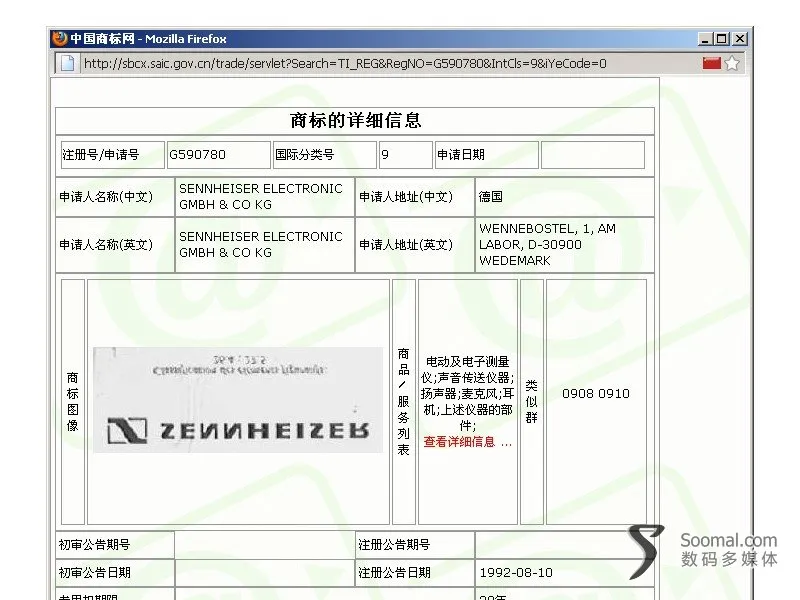Click the red flag icon in address bar

tap(711, 63)
